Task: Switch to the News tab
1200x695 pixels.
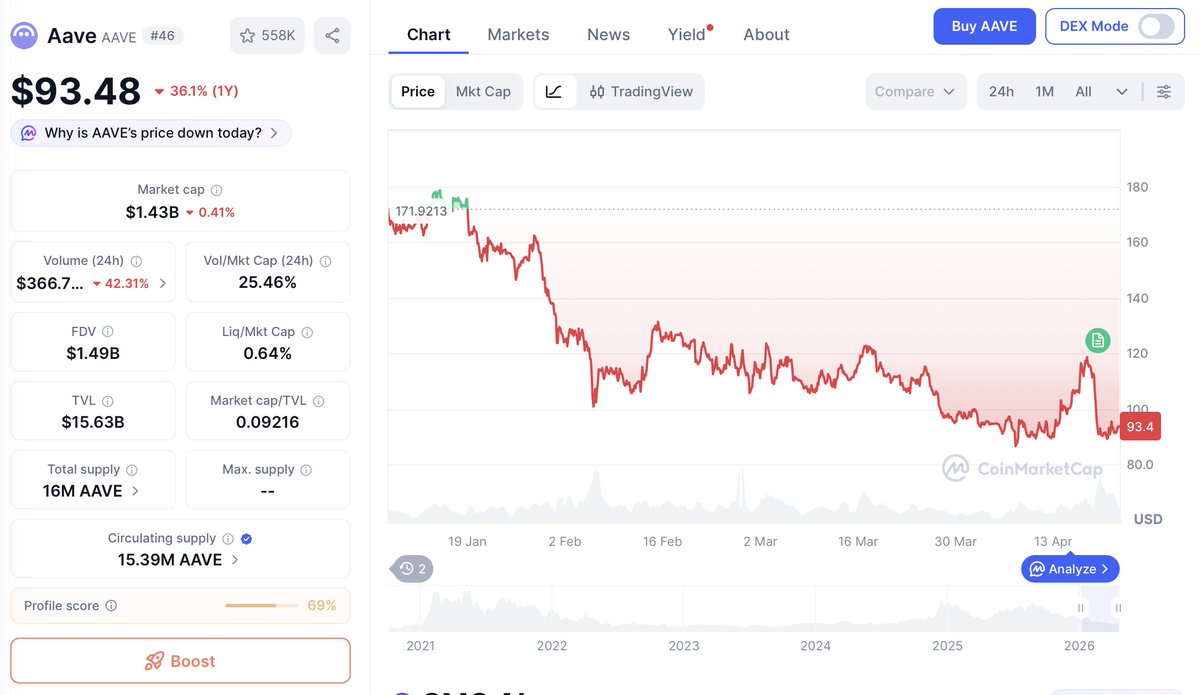Action: (x=608, y=35)
